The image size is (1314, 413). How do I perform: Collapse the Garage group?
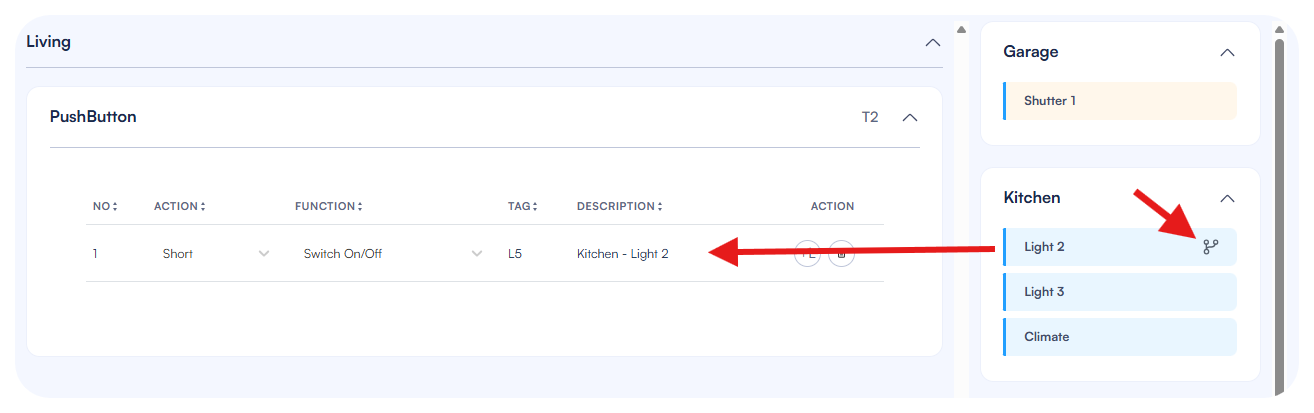click(x=1227, y=52)
